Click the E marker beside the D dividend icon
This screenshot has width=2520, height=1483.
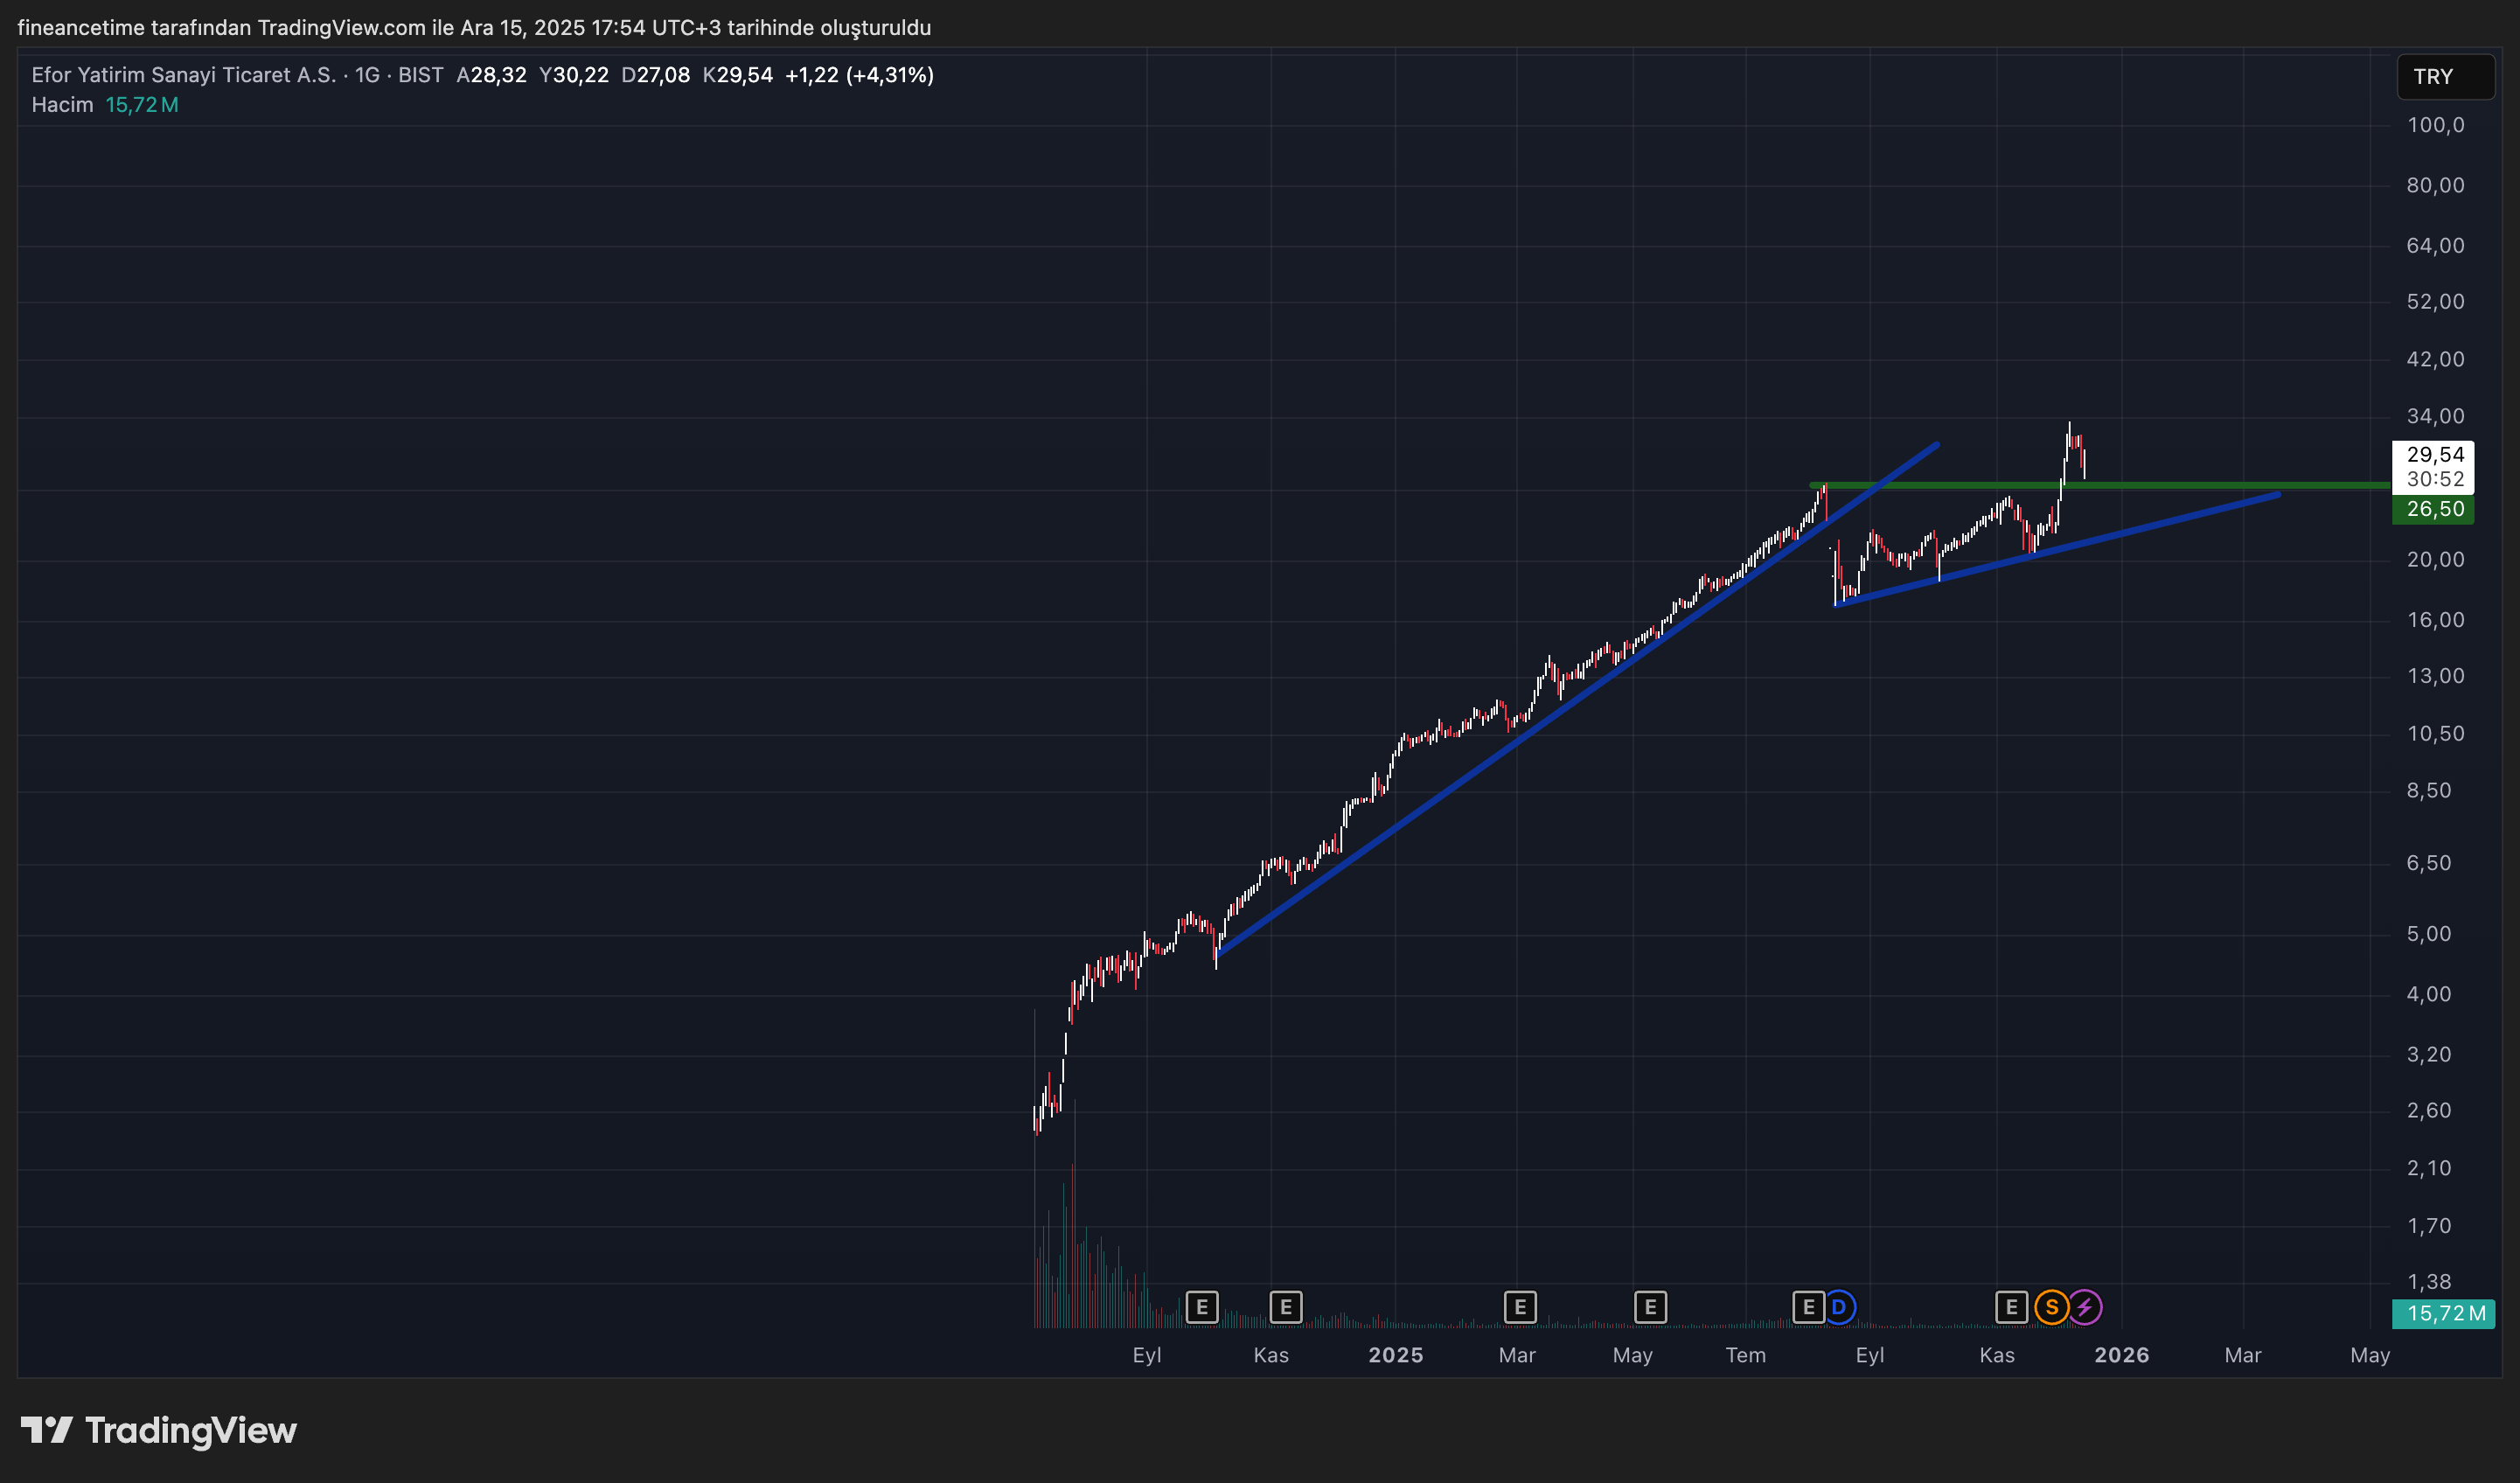(x=1808, y=1307)
